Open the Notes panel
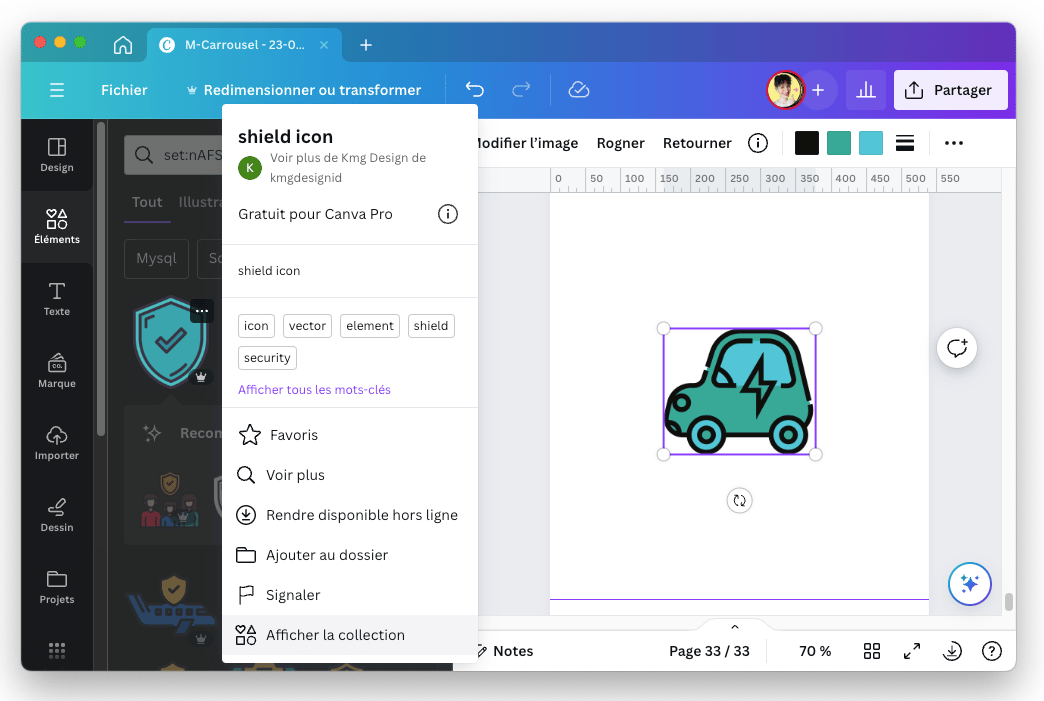The image size is (1044, 701). click(505, 651)
